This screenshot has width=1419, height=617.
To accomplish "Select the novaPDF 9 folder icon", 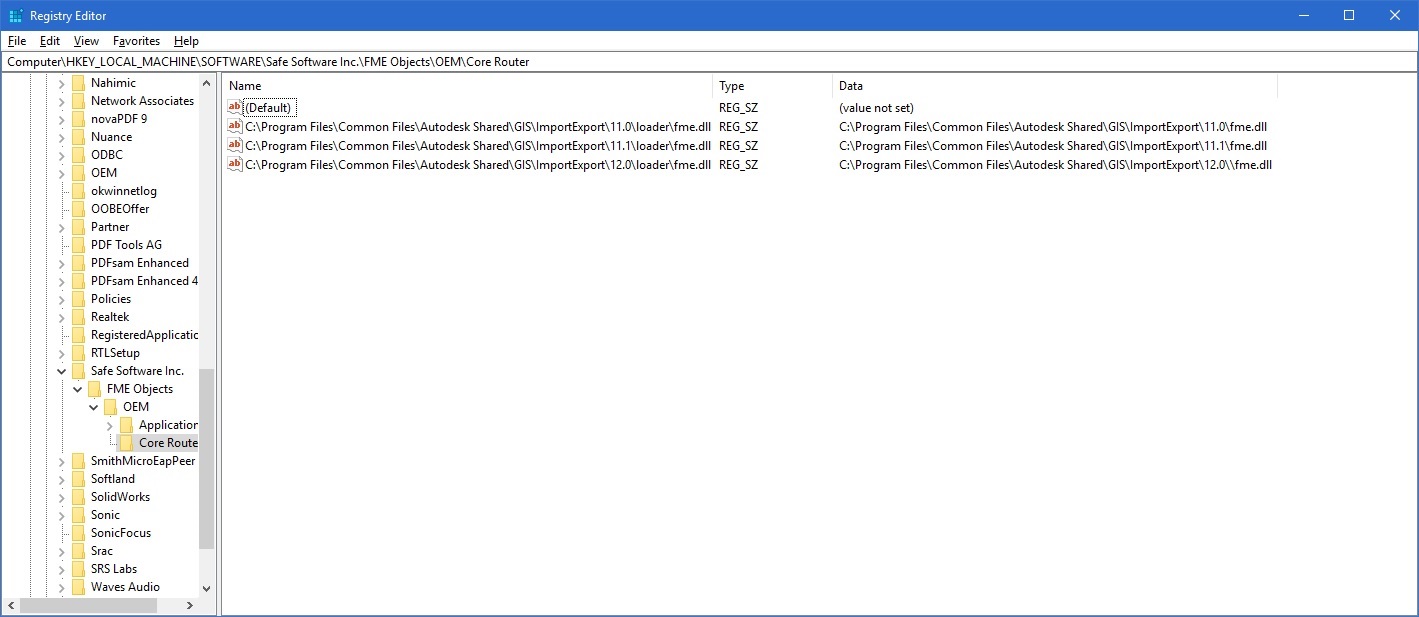I will [x=79, y=119].
